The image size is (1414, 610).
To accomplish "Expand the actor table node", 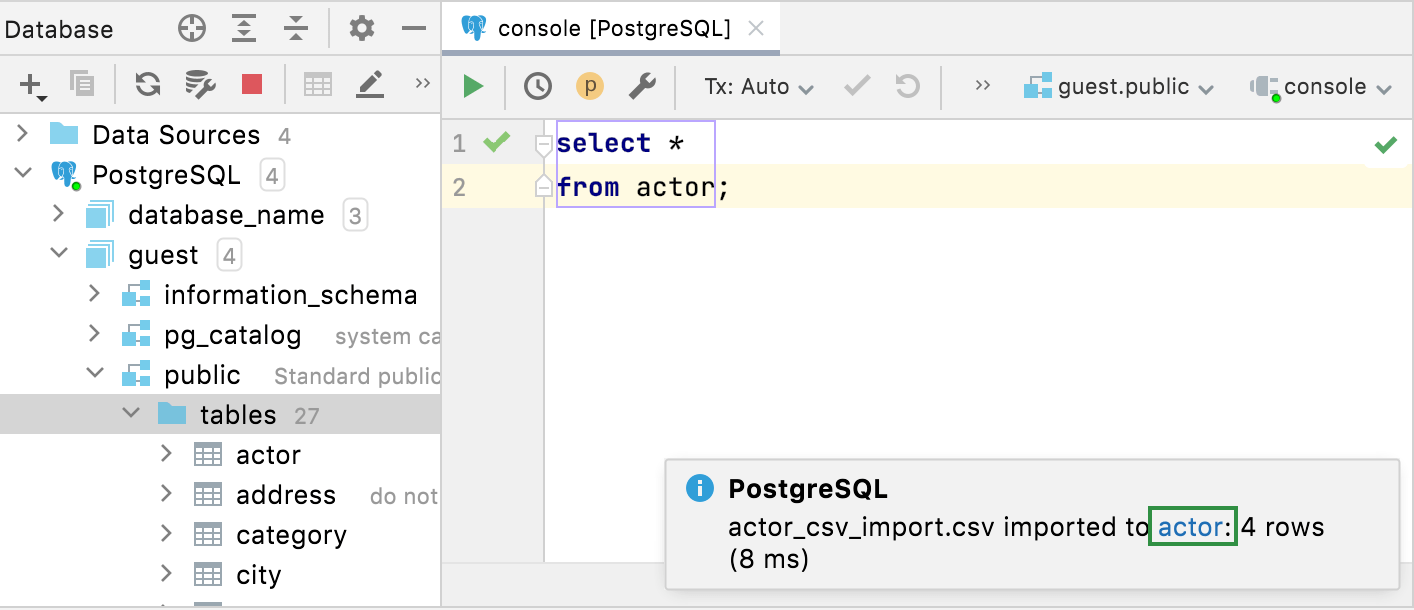I will (167, 454).
